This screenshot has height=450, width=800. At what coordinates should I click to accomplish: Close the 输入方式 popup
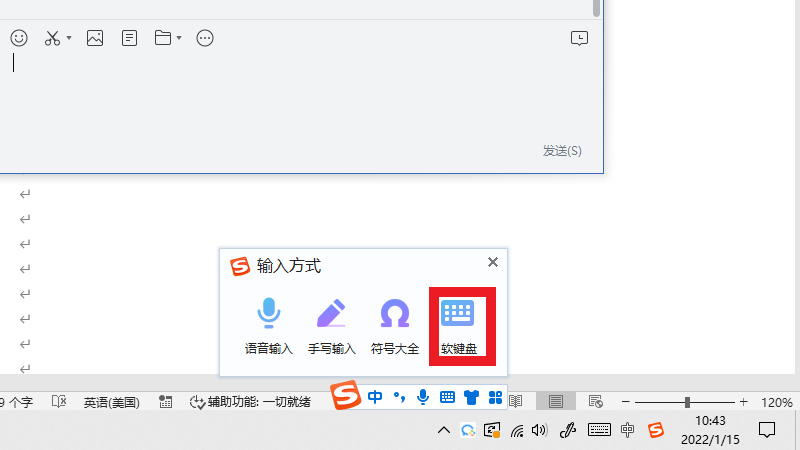[492, 262]
